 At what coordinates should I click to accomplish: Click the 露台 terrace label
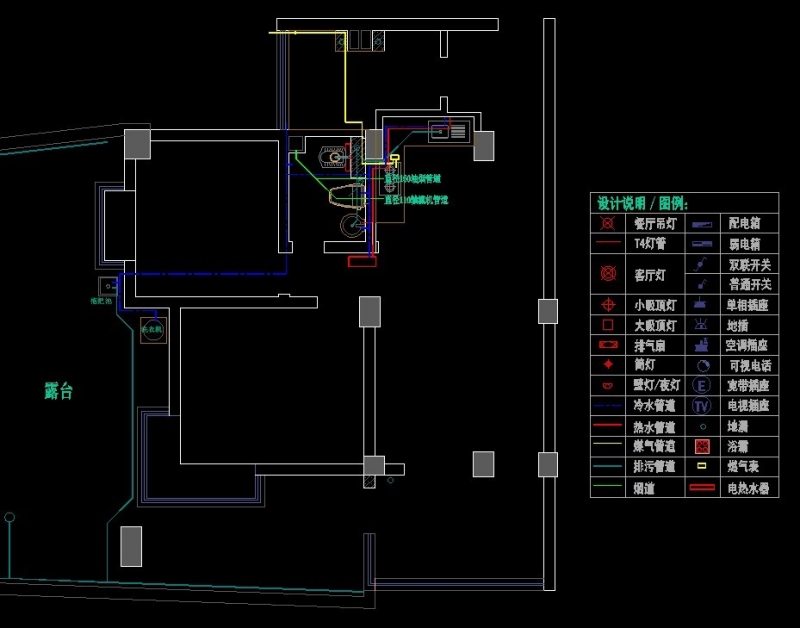click(59, 391)
